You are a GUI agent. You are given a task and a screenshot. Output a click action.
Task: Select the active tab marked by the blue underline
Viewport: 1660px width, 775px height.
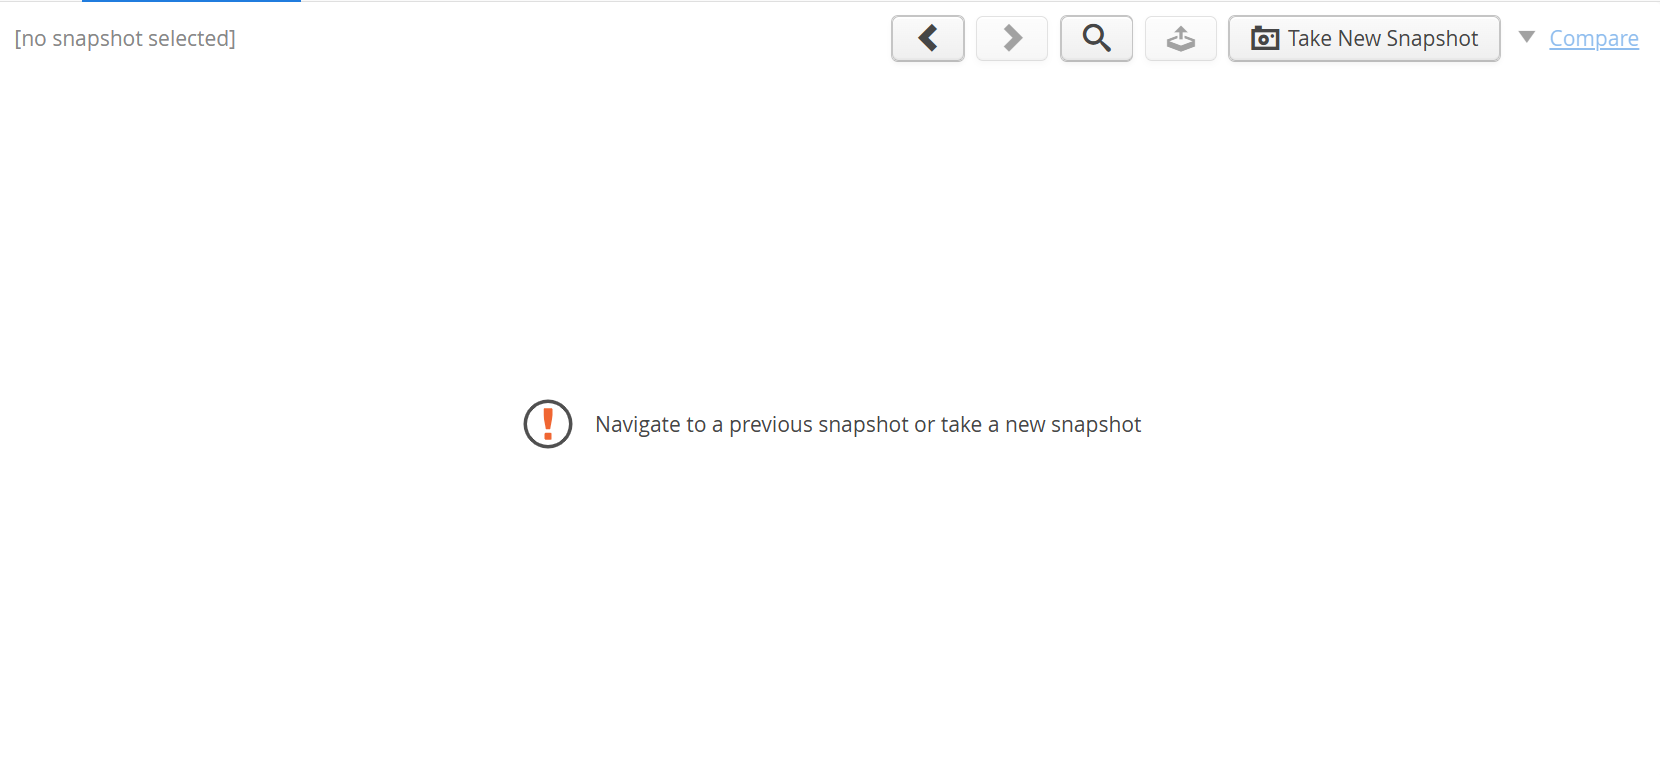(191, 1)
